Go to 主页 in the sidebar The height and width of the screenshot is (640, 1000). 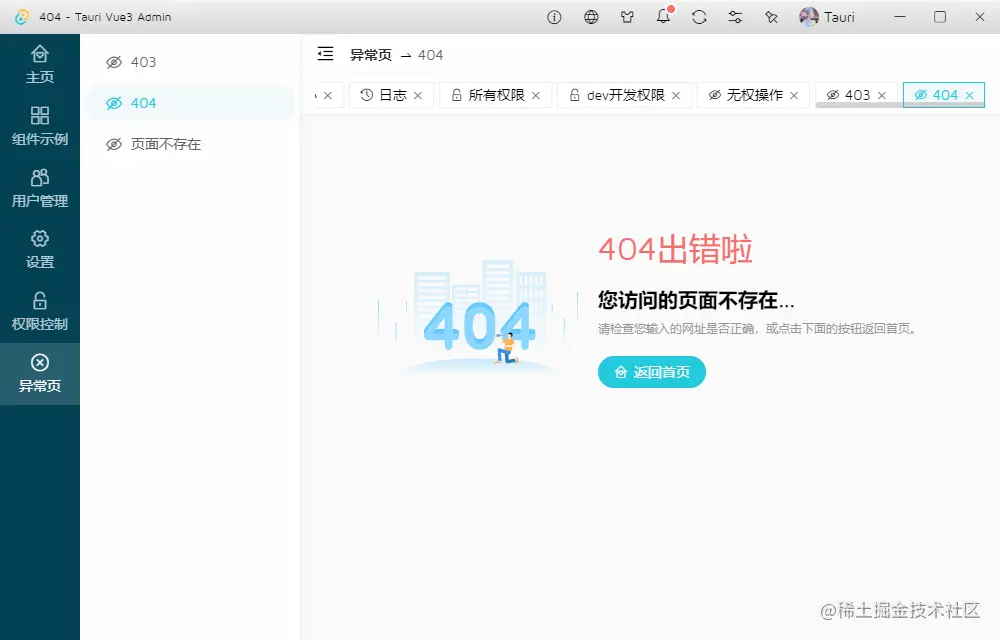coord(40,65)
